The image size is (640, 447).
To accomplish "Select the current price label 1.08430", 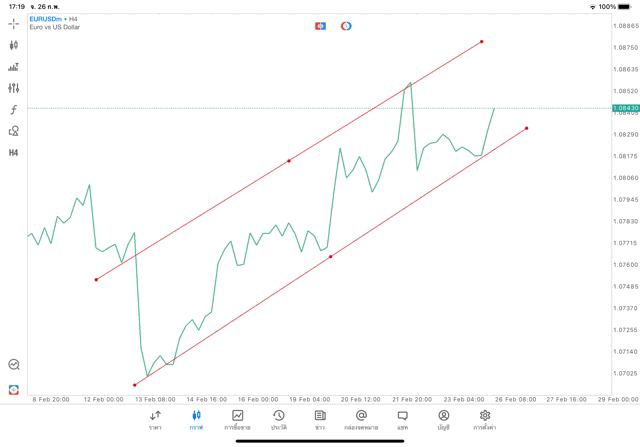I will pyautogui.click(x=625, y=107).
